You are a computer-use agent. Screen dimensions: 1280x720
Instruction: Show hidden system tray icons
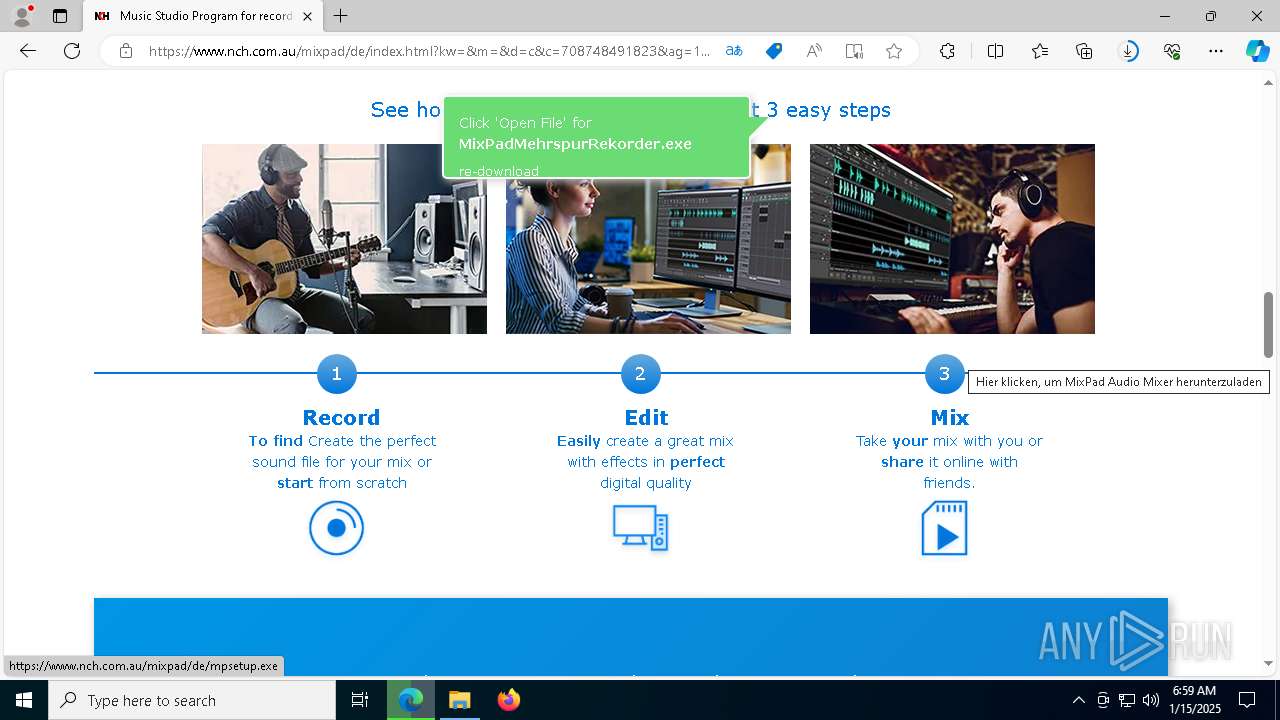[1078, 700]
